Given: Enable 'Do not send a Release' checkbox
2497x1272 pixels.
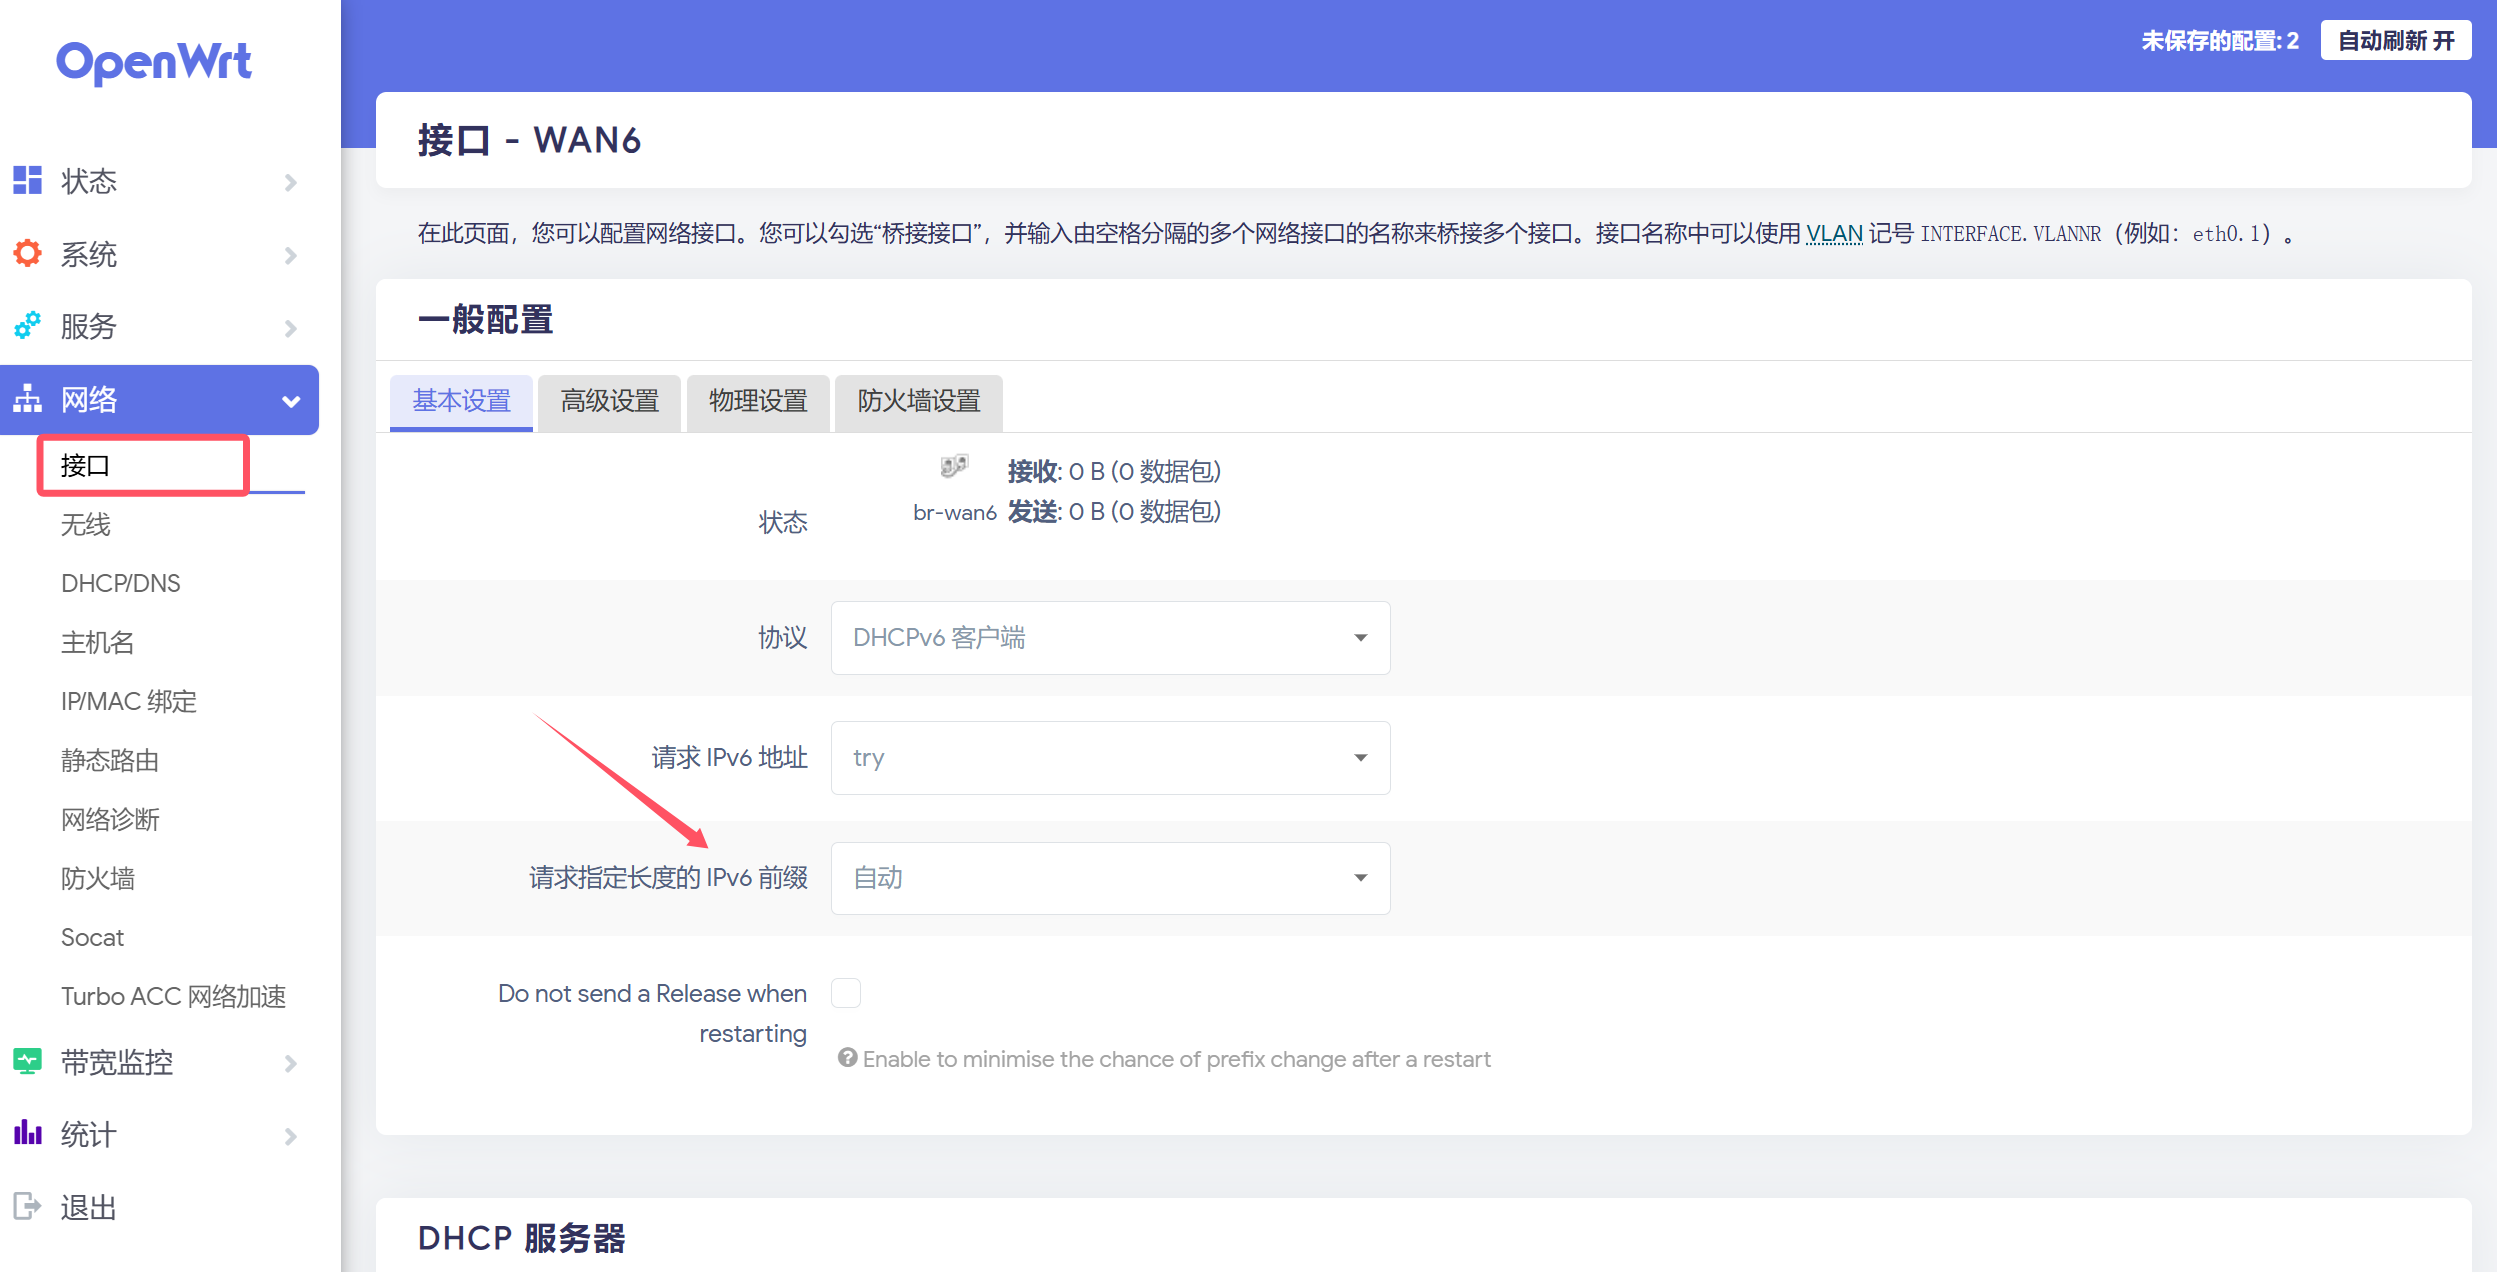Looking at the screenshot, I should tap(846, 993).
